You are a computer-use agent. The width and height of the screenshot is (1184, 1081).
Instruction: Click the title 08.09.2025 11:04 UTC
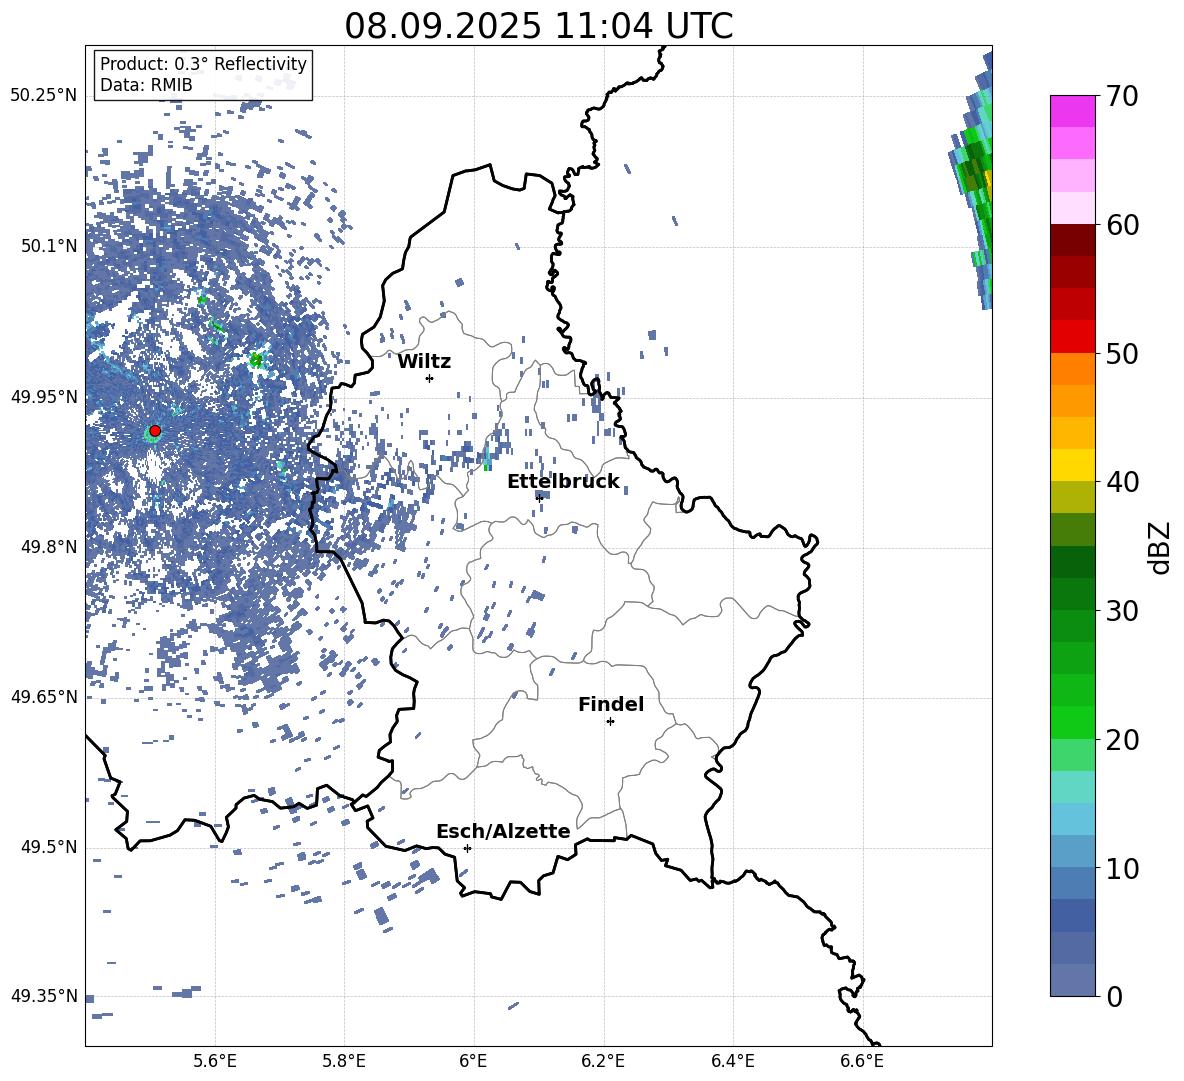tap(539, 26)
